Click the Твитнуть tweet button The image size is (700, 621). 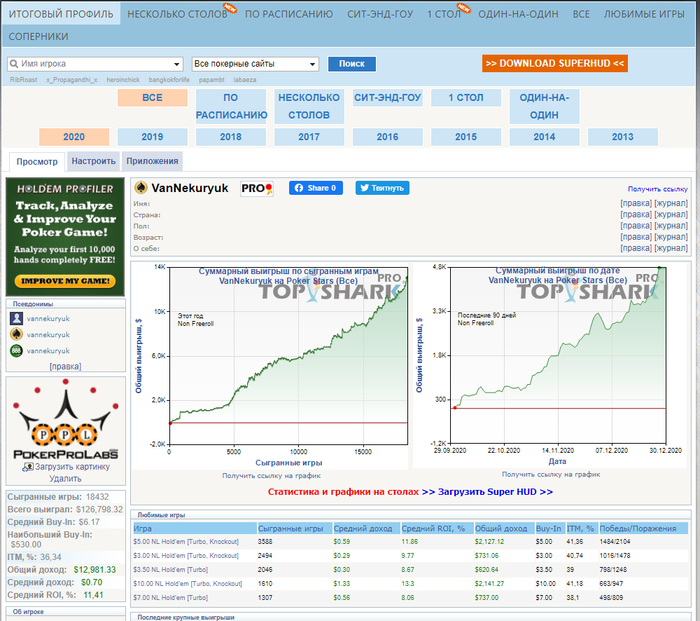[382, 188]
